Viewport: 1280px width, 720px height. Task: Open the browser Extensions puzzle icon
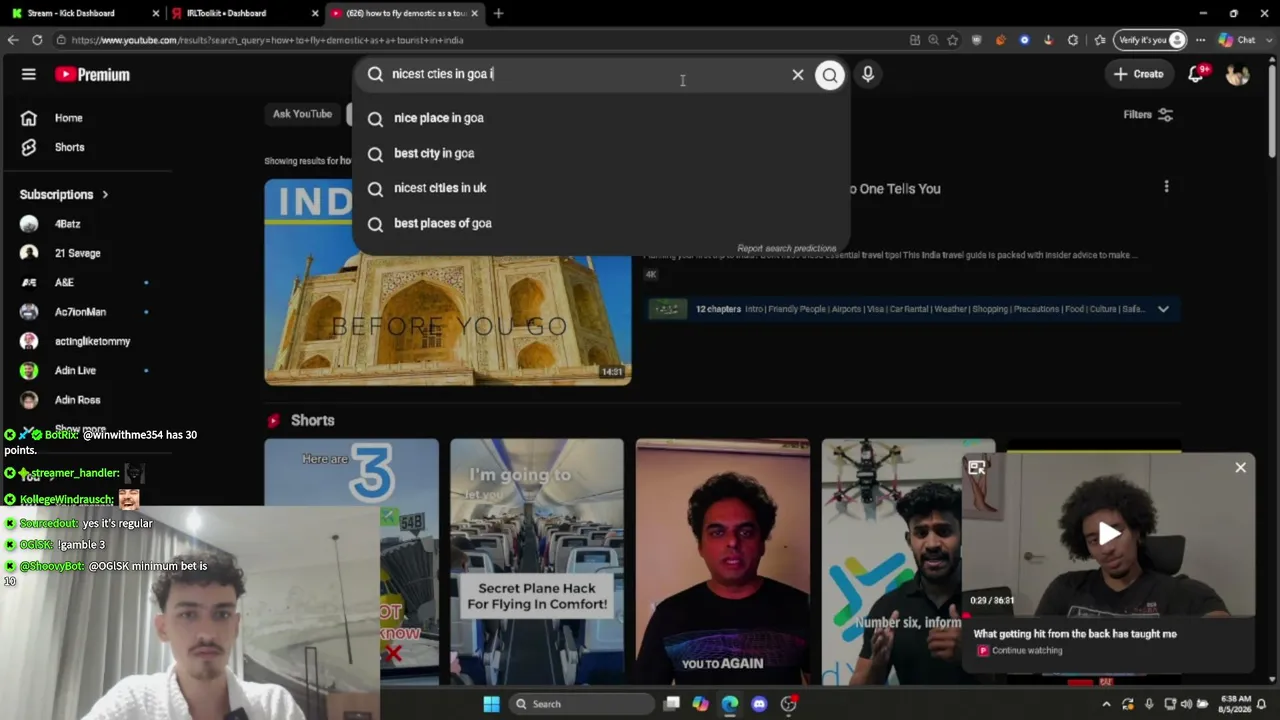1073,40
